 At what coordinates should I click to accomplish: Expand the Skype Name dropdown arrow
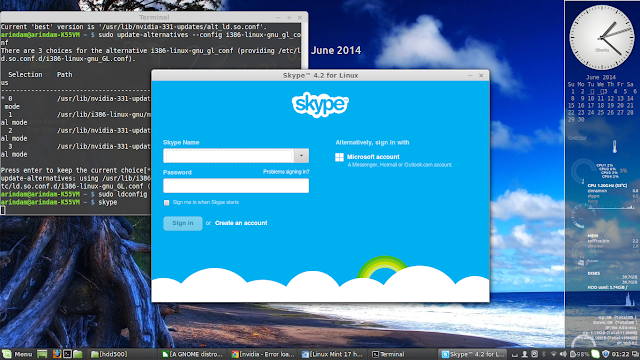coord(301,156)
